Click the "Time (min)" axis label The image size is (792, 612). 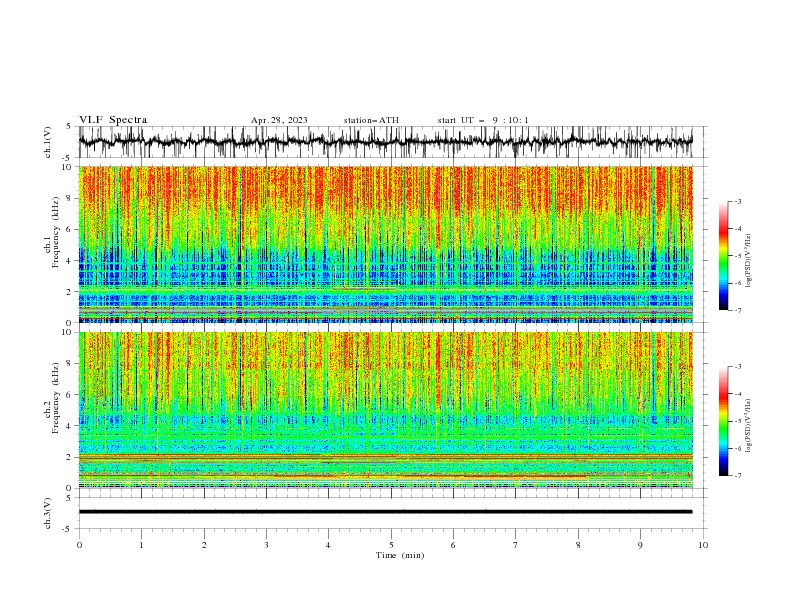point(400,555)
